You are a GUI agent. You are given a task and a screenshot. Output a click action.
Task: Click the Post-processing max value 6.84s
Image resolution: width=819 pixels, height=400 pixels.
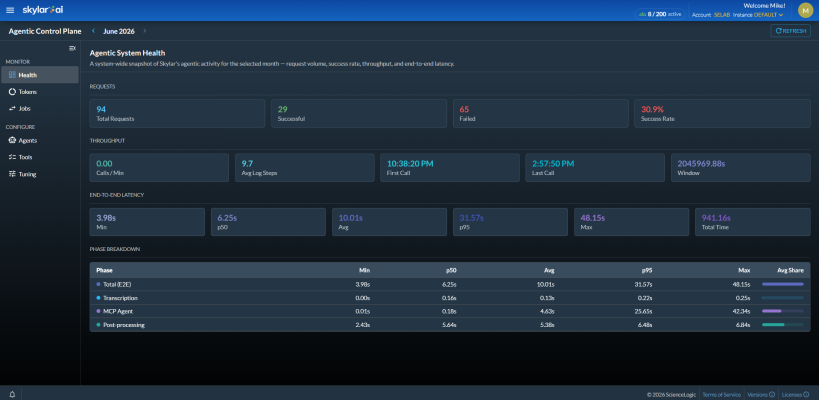point(743,325)
